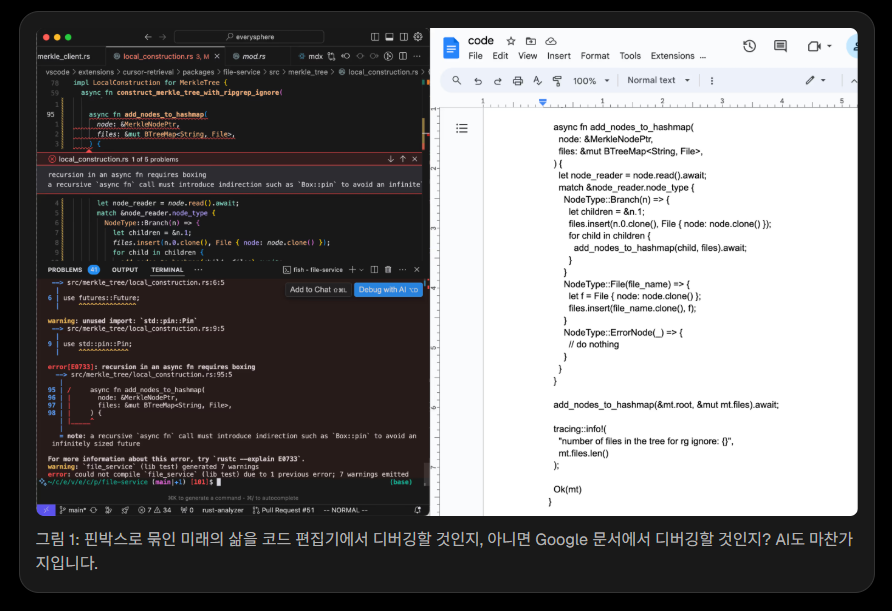The width and height of the screenshot is (892, 611).
Task: Click the Docs search magnifier tool
Action: 457,81
